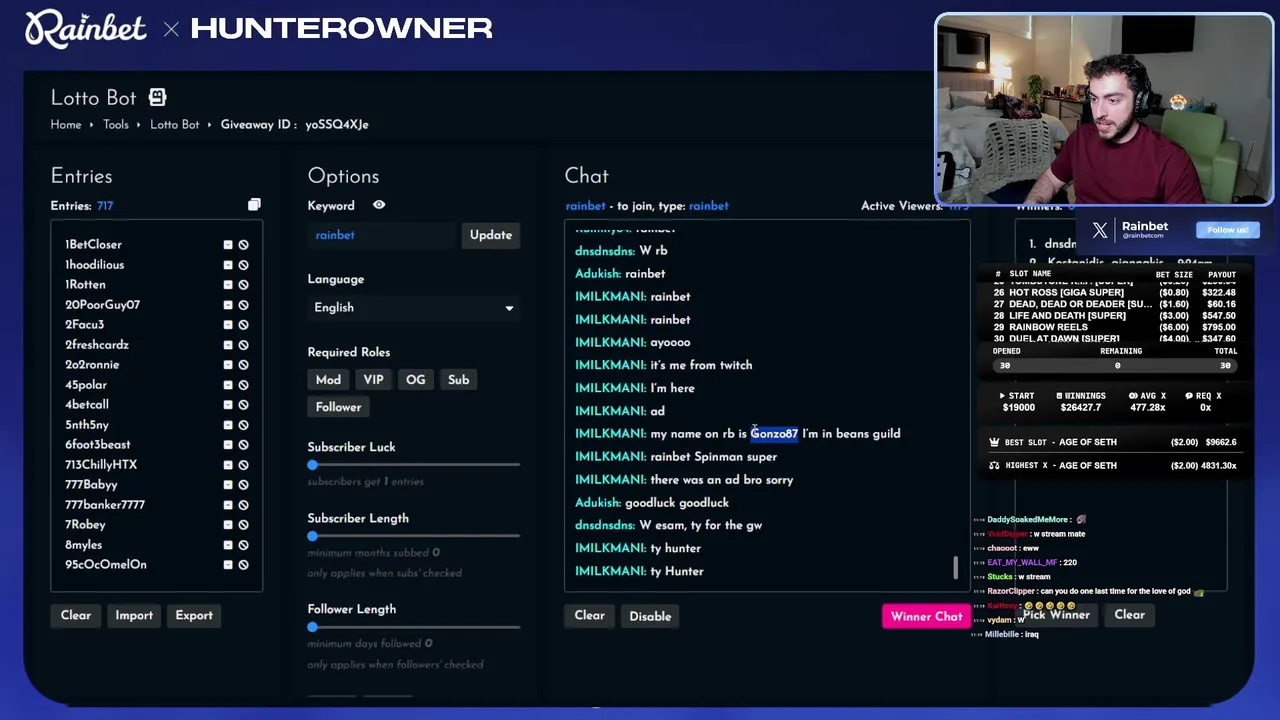Viewport: 1280px width, 720px height.
Task: Ban user 2freshcardz with the ban icon
Action: tap(243, 345)
